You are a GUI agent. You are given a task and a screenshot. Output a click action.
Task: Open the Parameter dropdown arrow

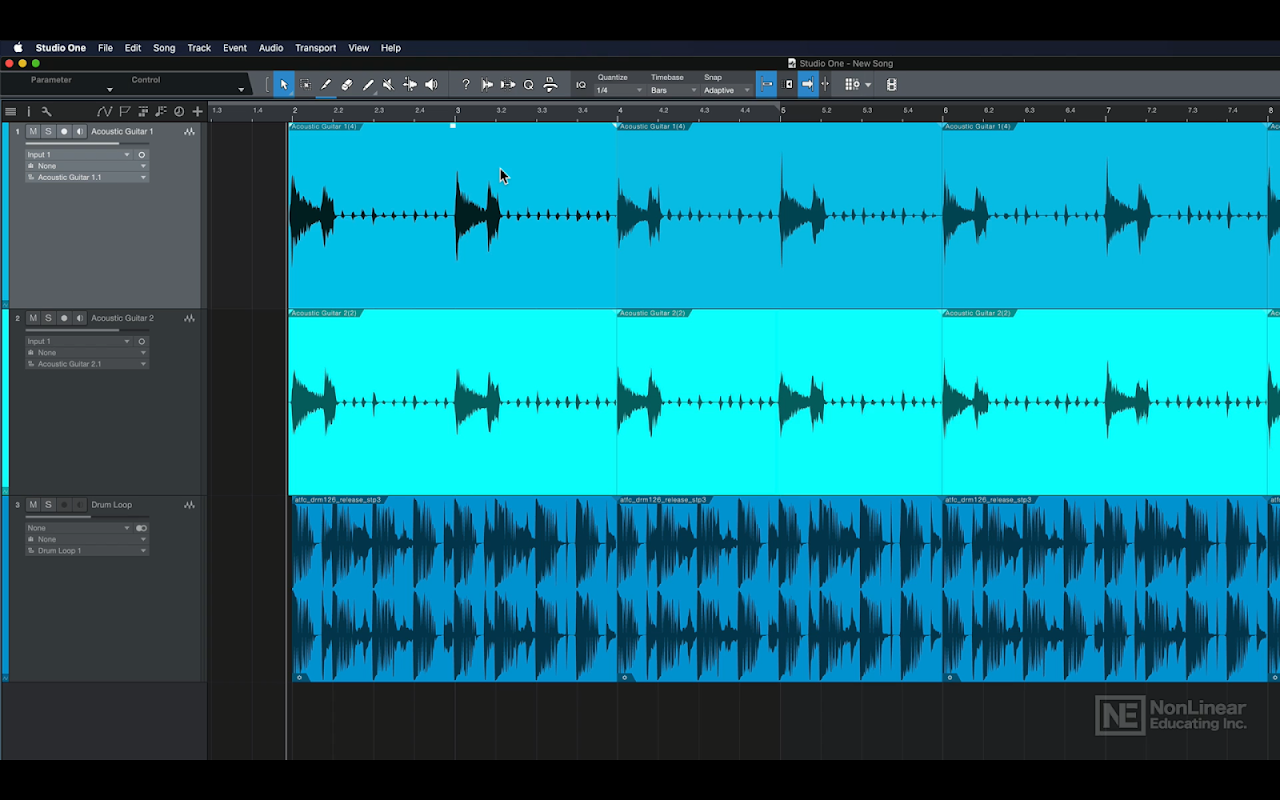(109, 90)
